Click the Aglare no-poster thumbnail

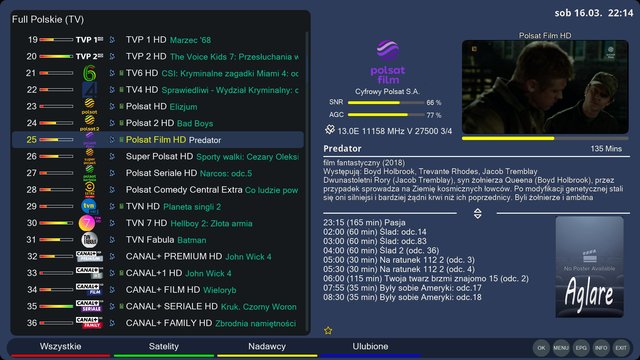click(x=589, y=267)
